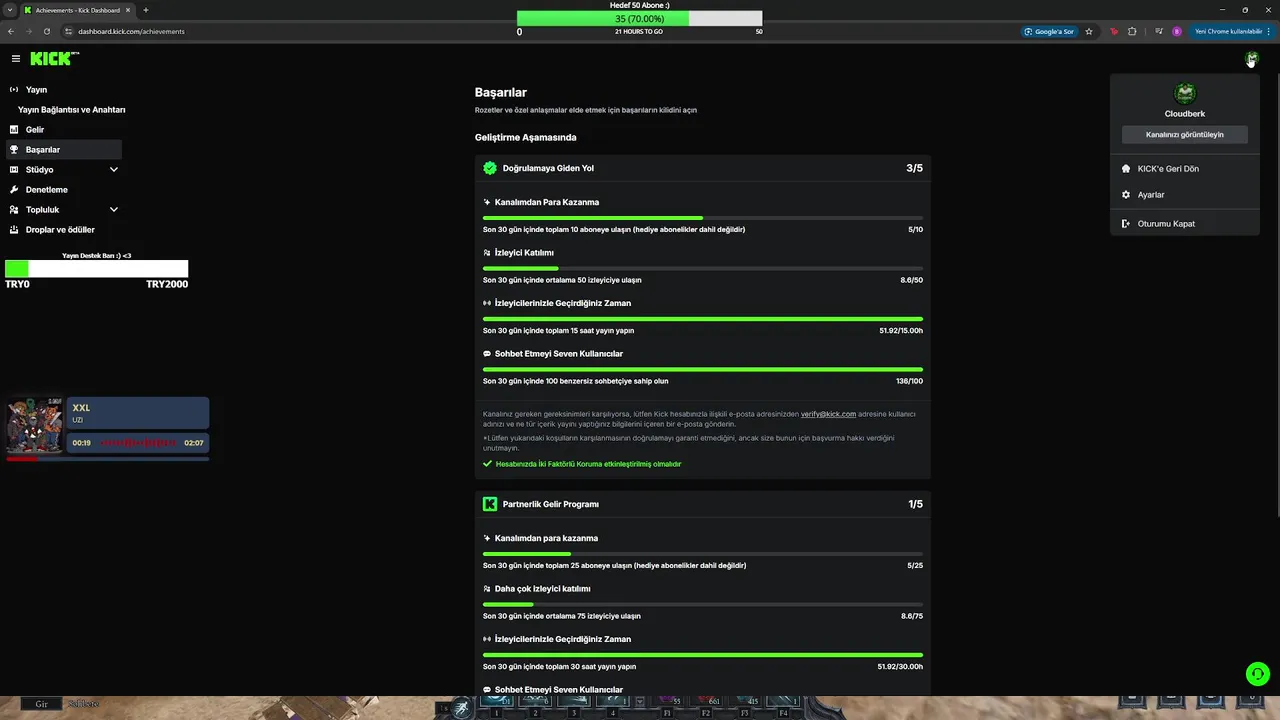Click the 51.92/30.00h value
This screenshot has width=1280, height=720.
[900, 667]
